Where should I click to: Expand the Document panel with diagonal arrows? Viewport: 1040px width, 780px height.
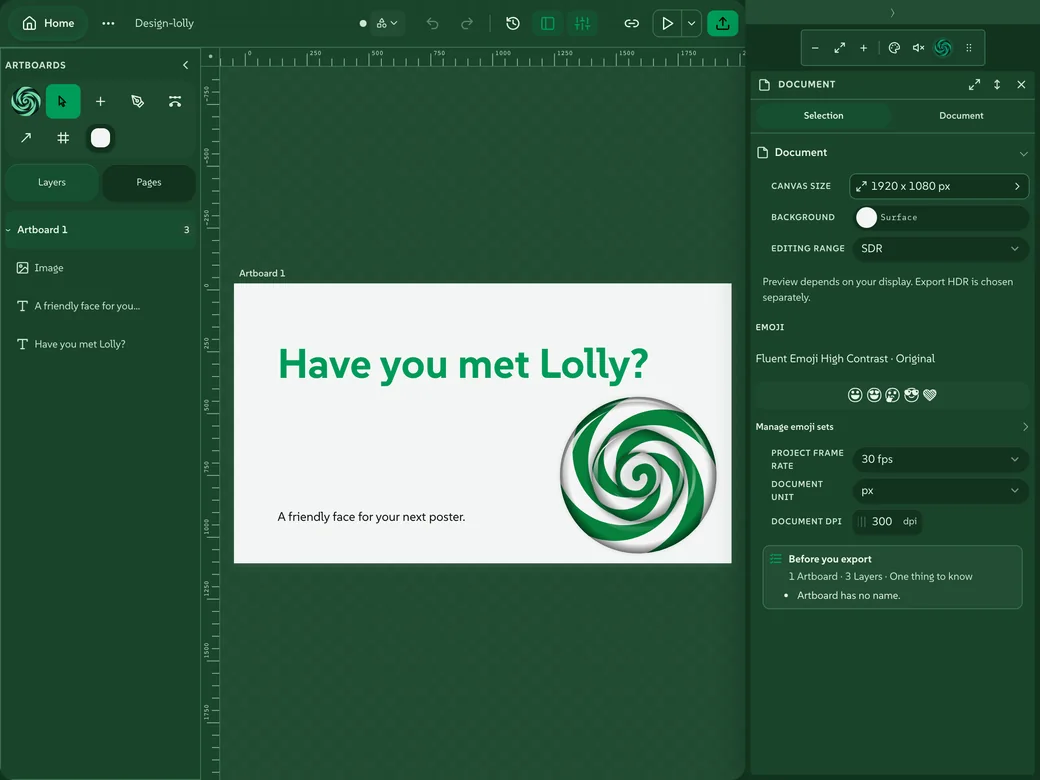[974, 84]
